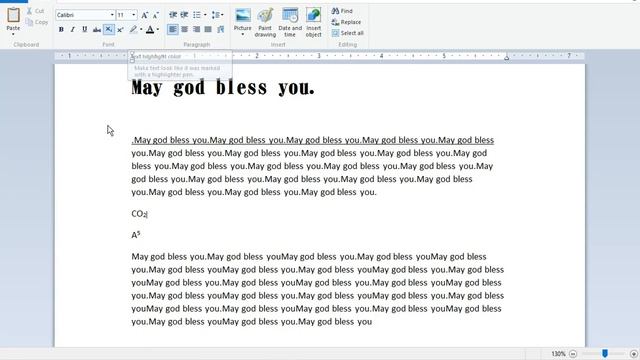
Task: Toggle superscript formatting
Action: [x=120, y=29]
